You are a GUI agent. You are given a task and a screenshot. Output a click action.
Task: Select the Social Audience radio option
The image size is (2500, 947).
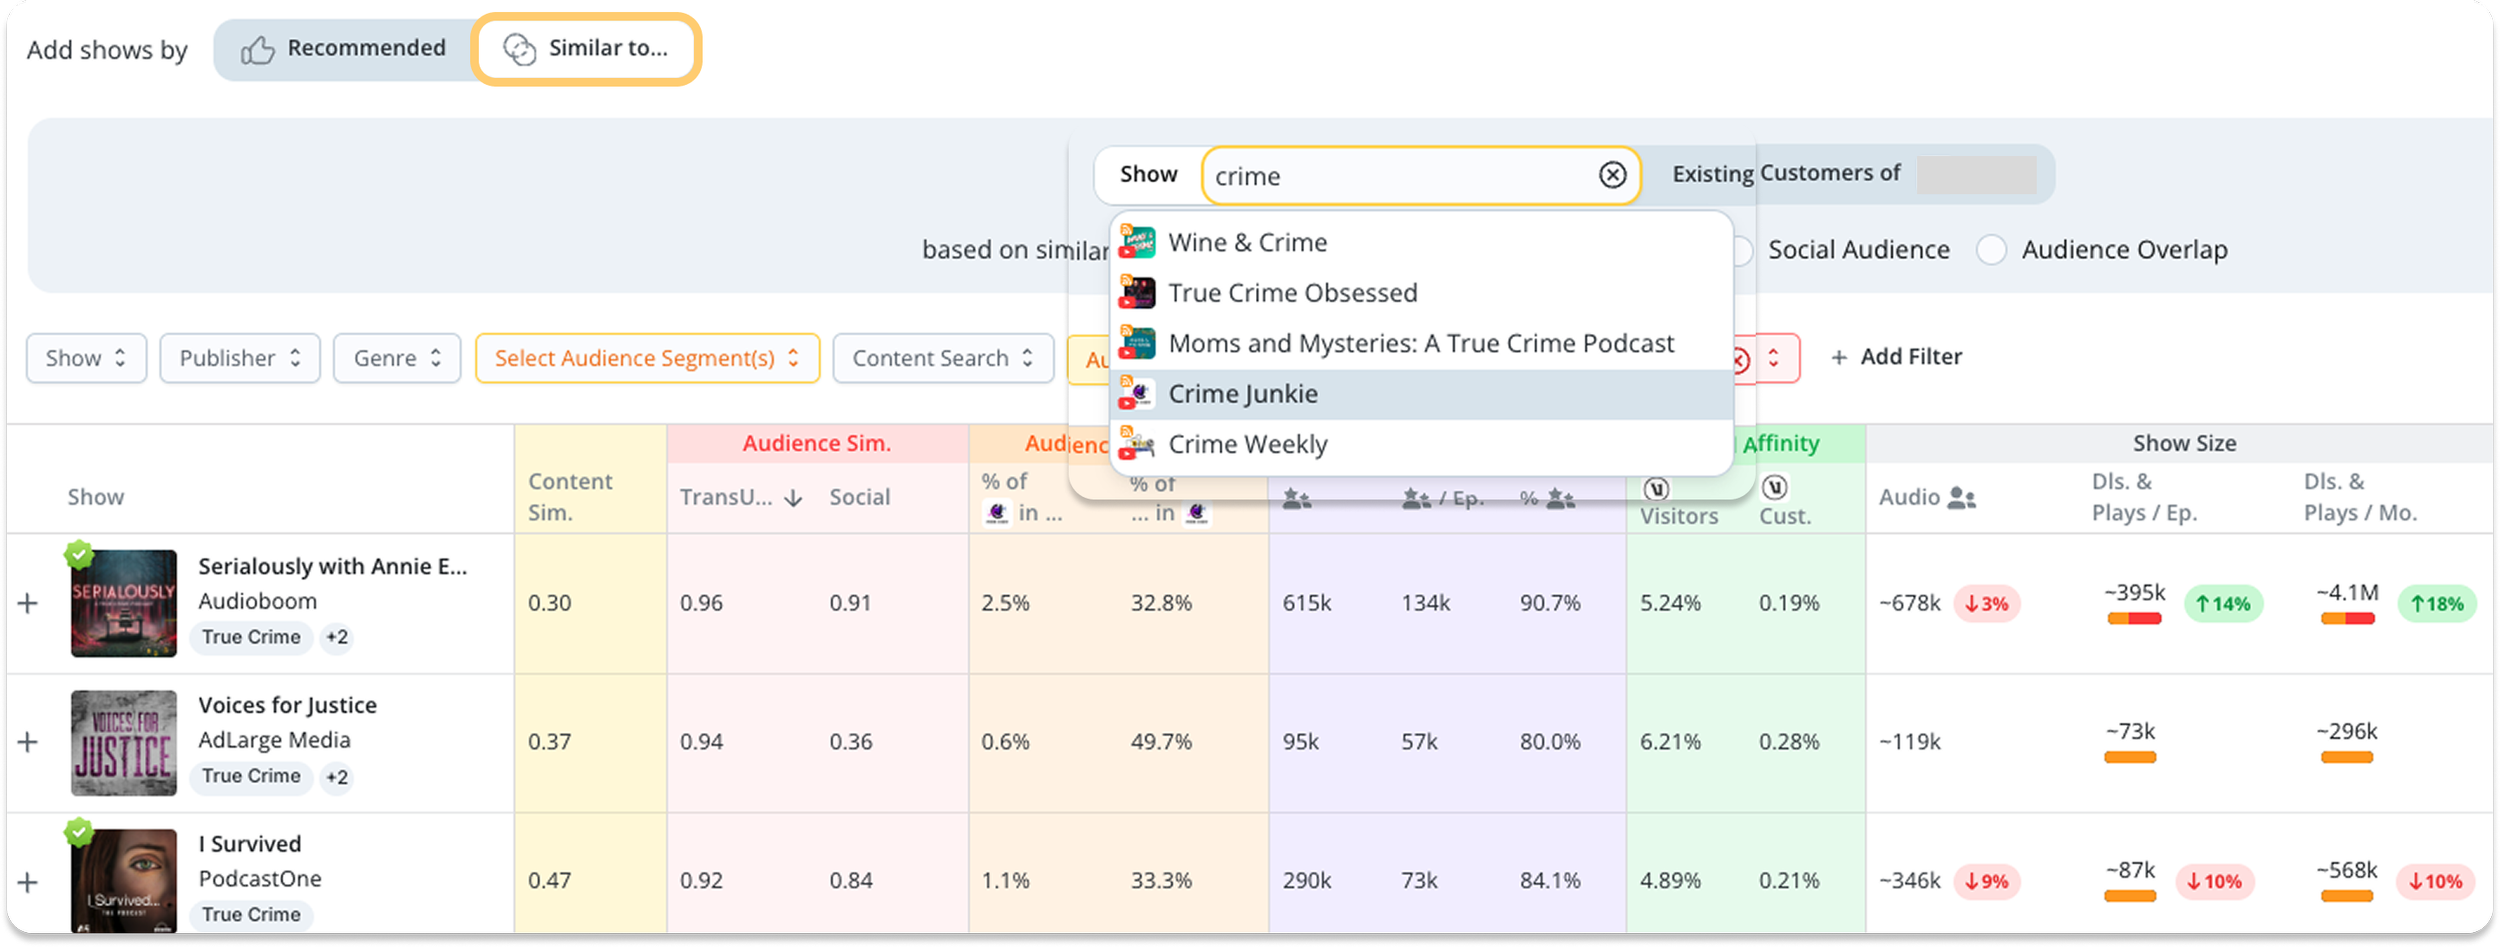pyautogui.click(x=1742, y=250)
